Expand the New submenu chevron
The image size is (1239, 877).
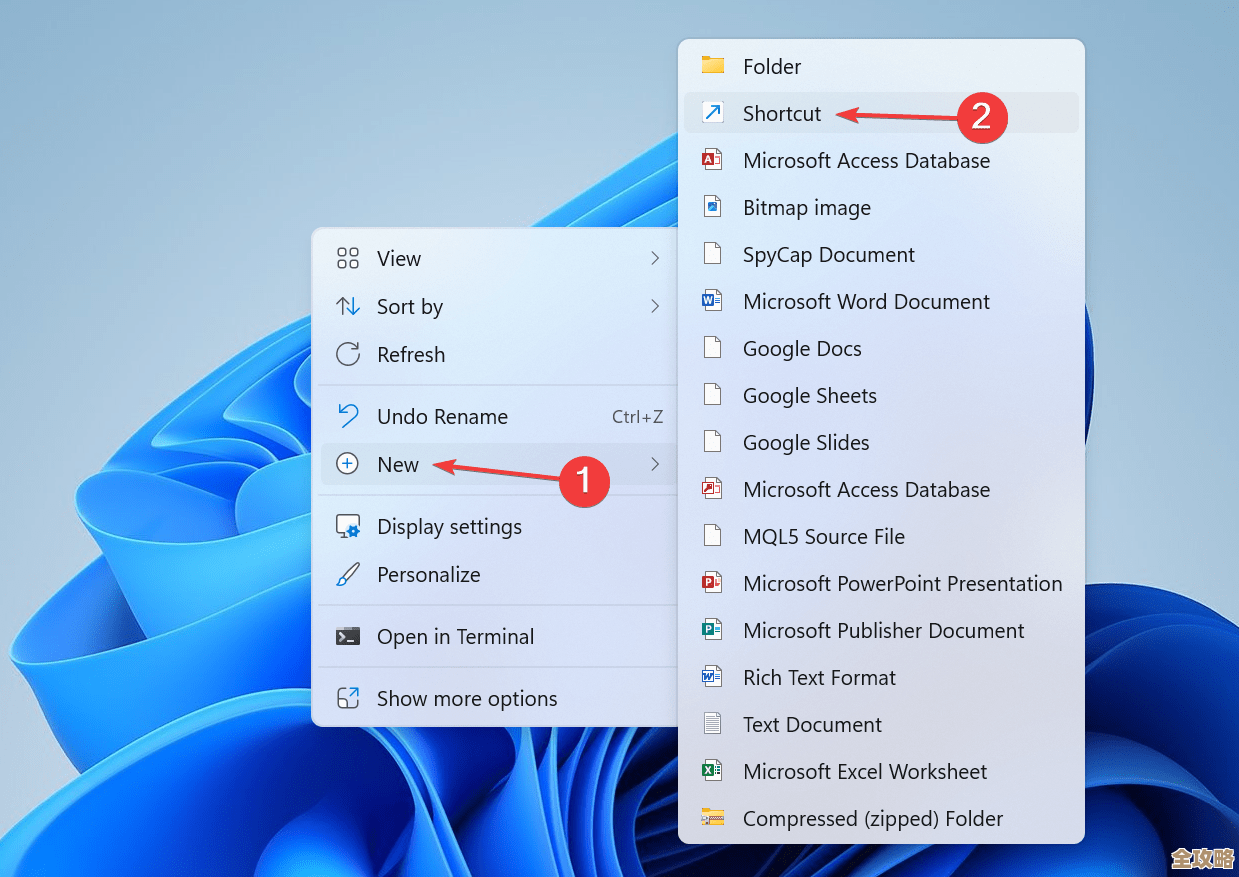click(x=655, y=464)
